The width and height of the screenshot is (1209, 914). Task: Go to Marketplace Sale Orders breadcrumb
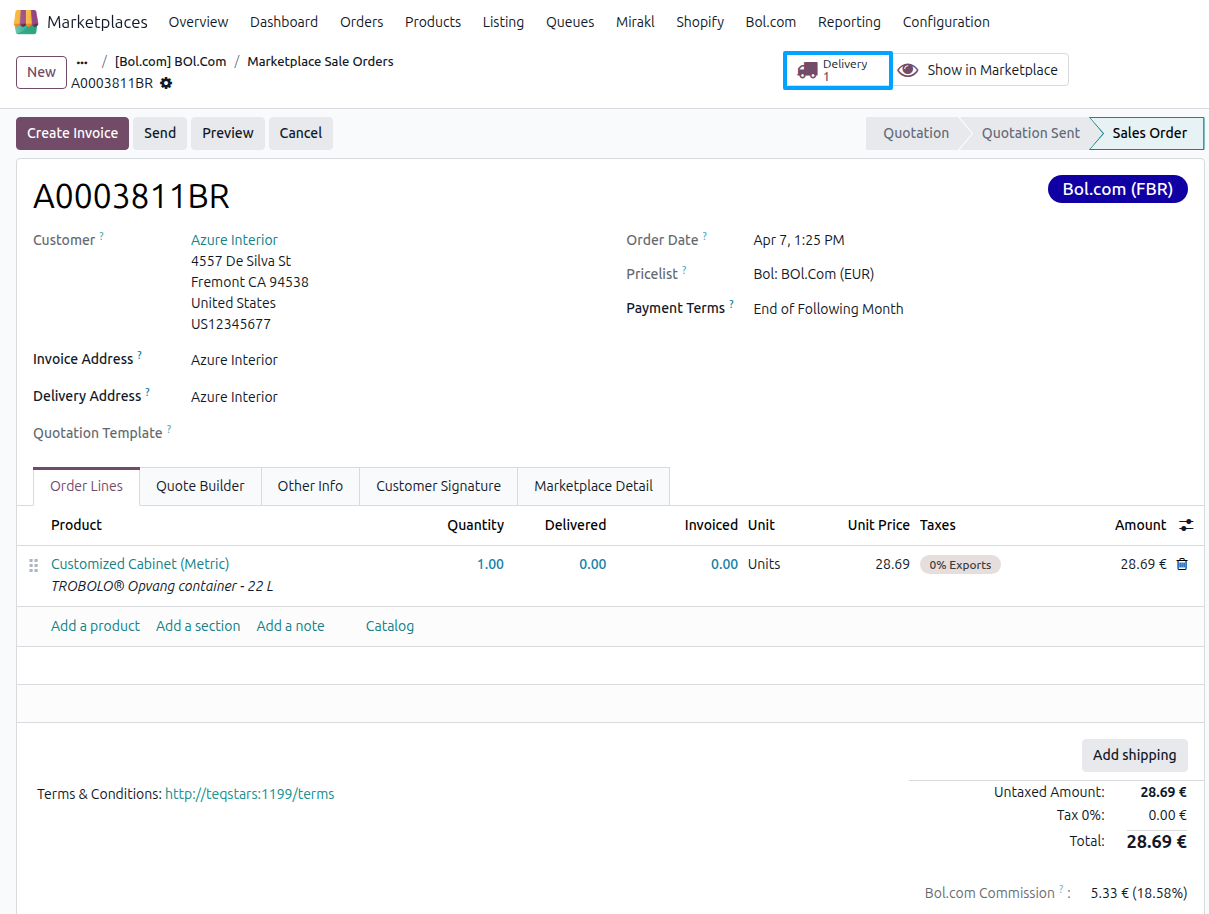pos(320,61)
